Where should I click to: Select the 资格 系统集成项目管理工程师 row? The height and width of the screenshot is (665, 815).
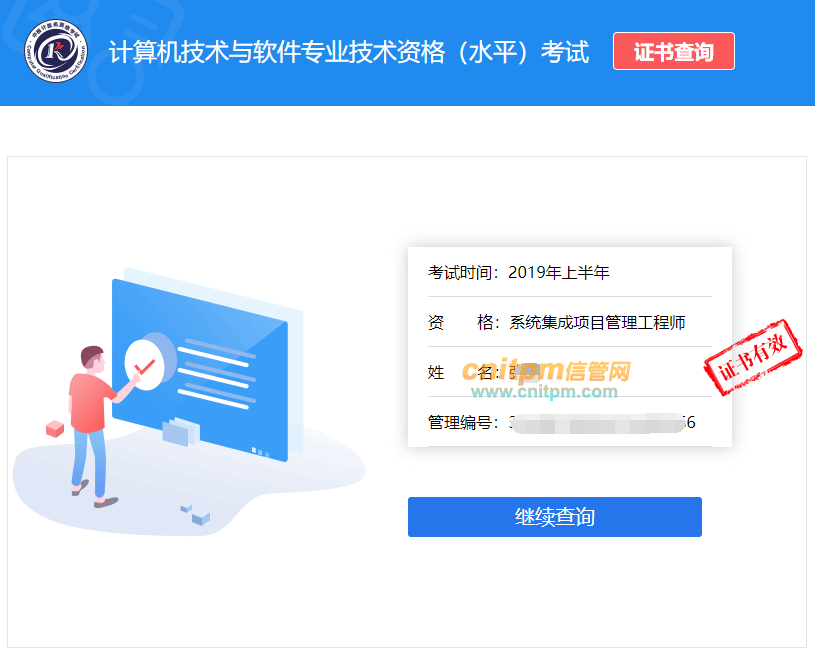570,322
